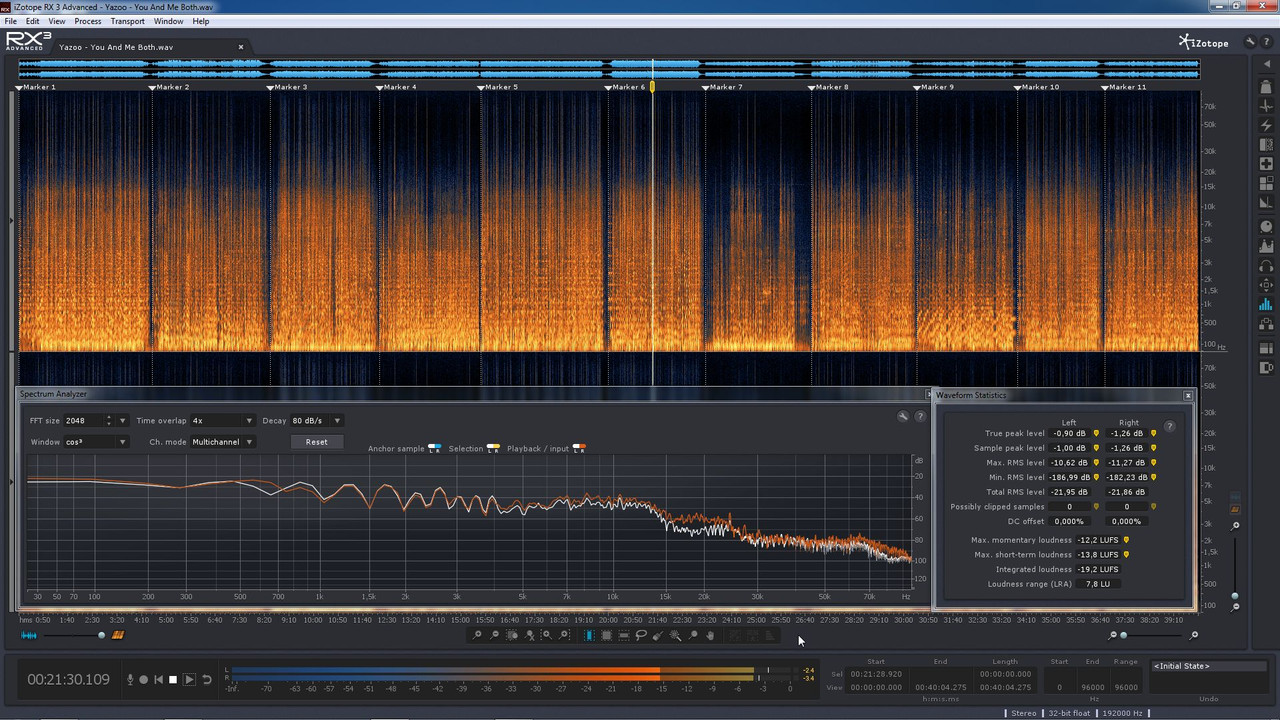Open the Process menu

click(x=88, y=21)
